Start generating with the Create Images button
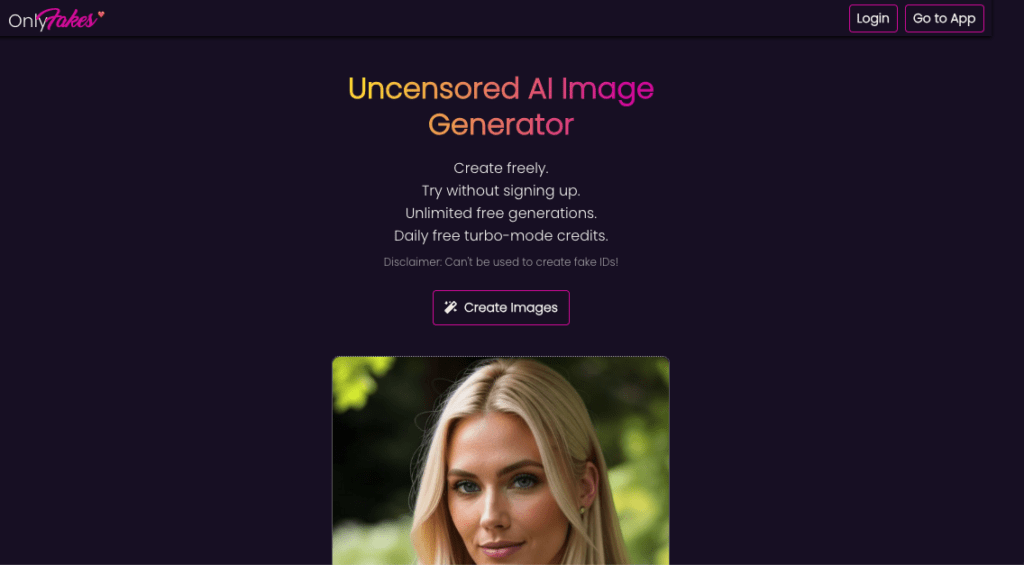Image resolution: width=1024 pixels, height=565 pixels. click(x=501, y=307)
